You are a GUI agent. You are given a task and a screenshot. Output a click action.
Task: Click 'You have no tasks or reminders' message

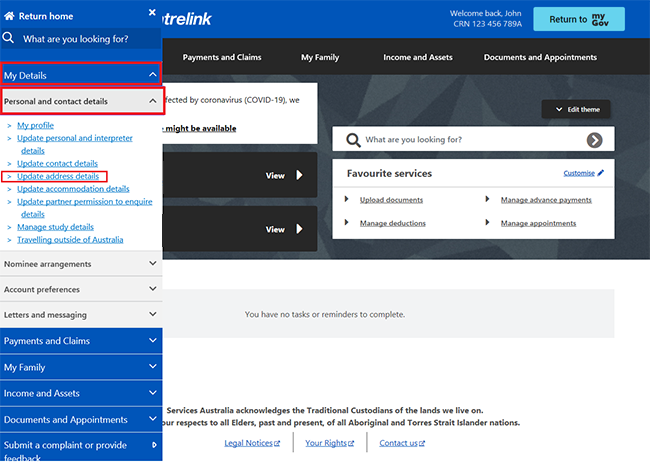(x=325, y=315)
